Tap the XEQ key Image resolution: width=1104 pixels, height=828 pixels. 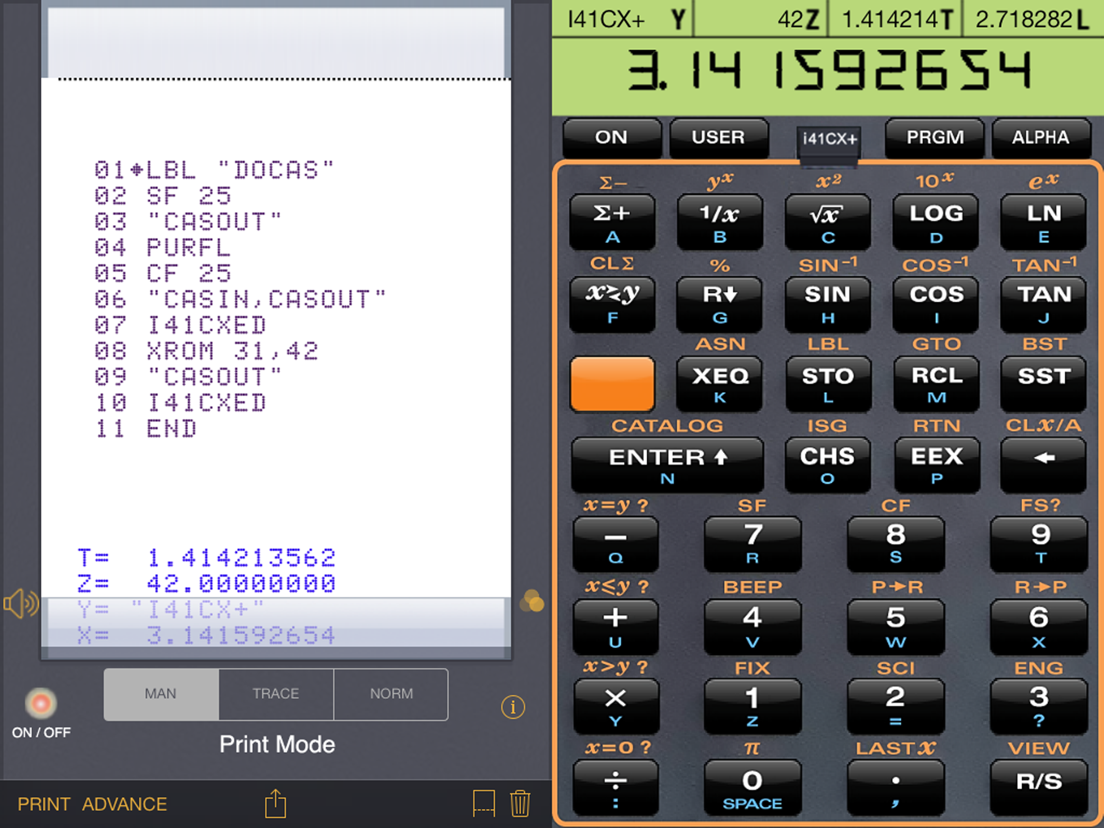[720, 384]
